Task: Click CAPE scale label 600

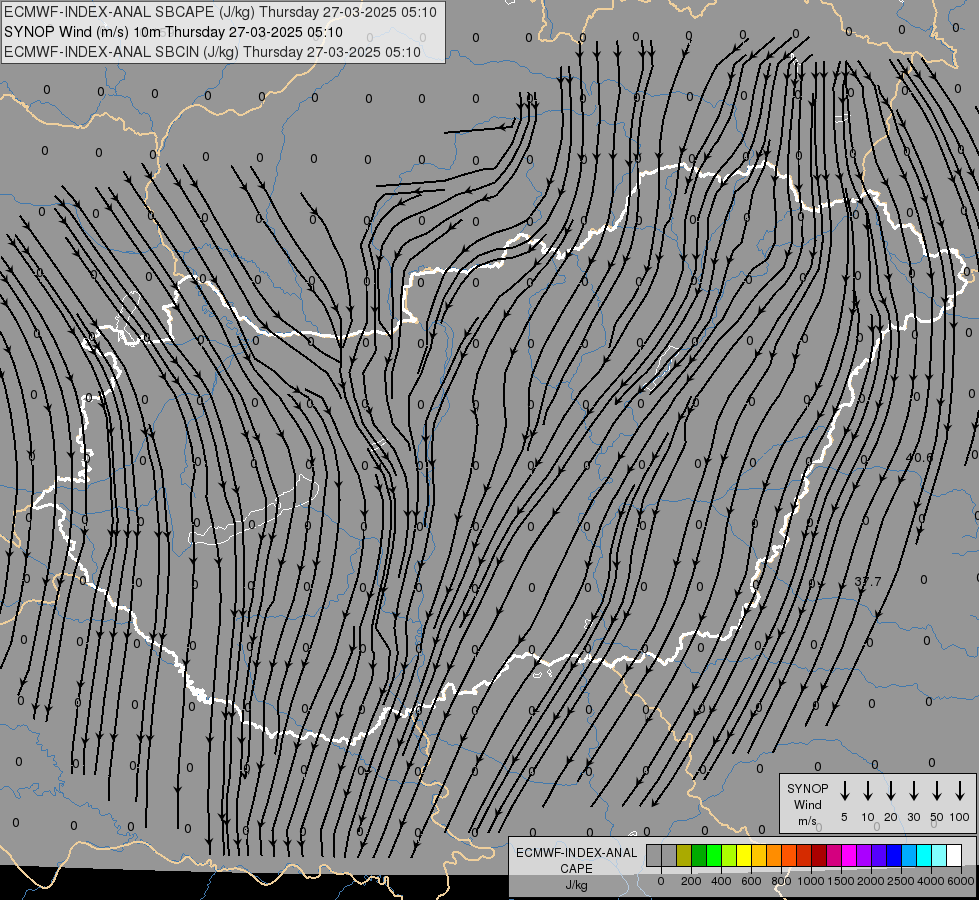Action: pyautogui.click(x=751, y=881)
